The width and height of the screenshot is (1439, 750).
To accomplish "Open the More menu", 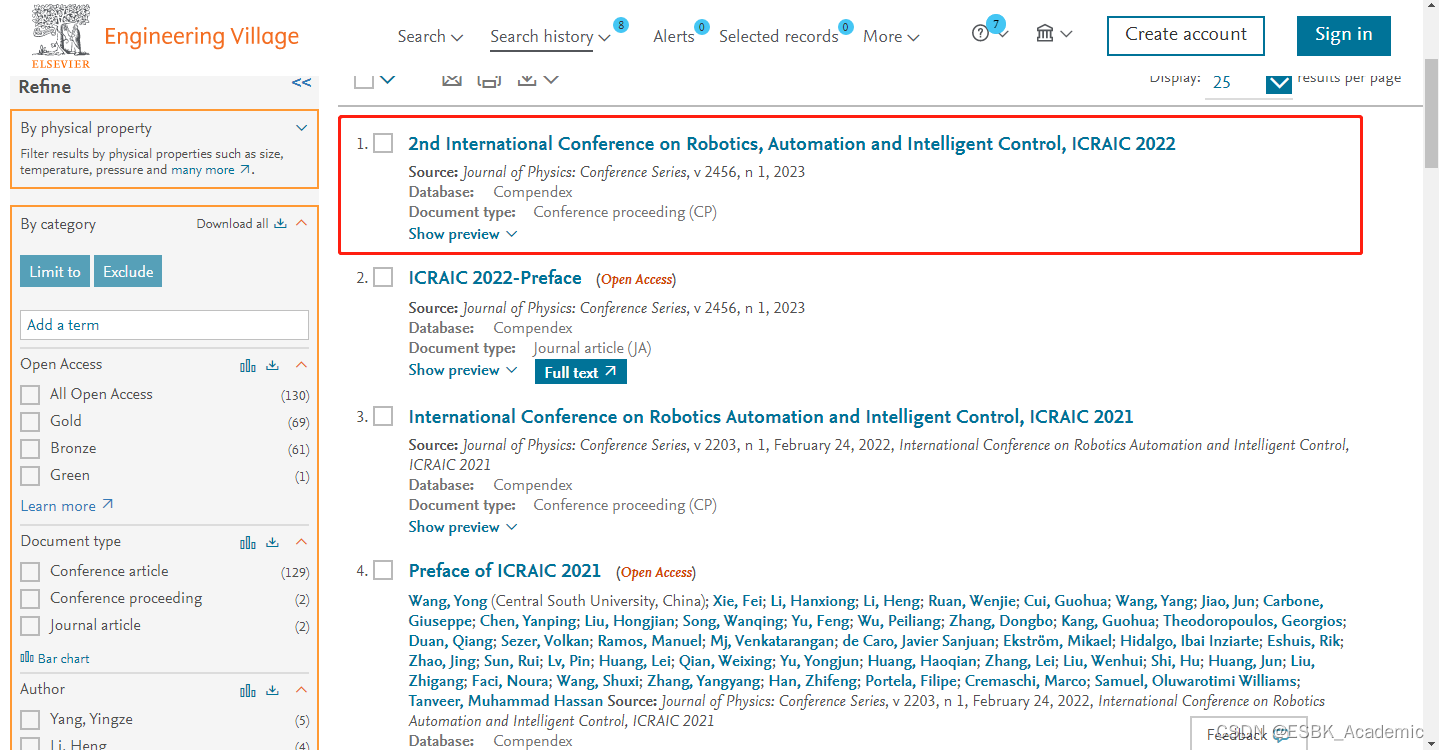I will (891, 36).
